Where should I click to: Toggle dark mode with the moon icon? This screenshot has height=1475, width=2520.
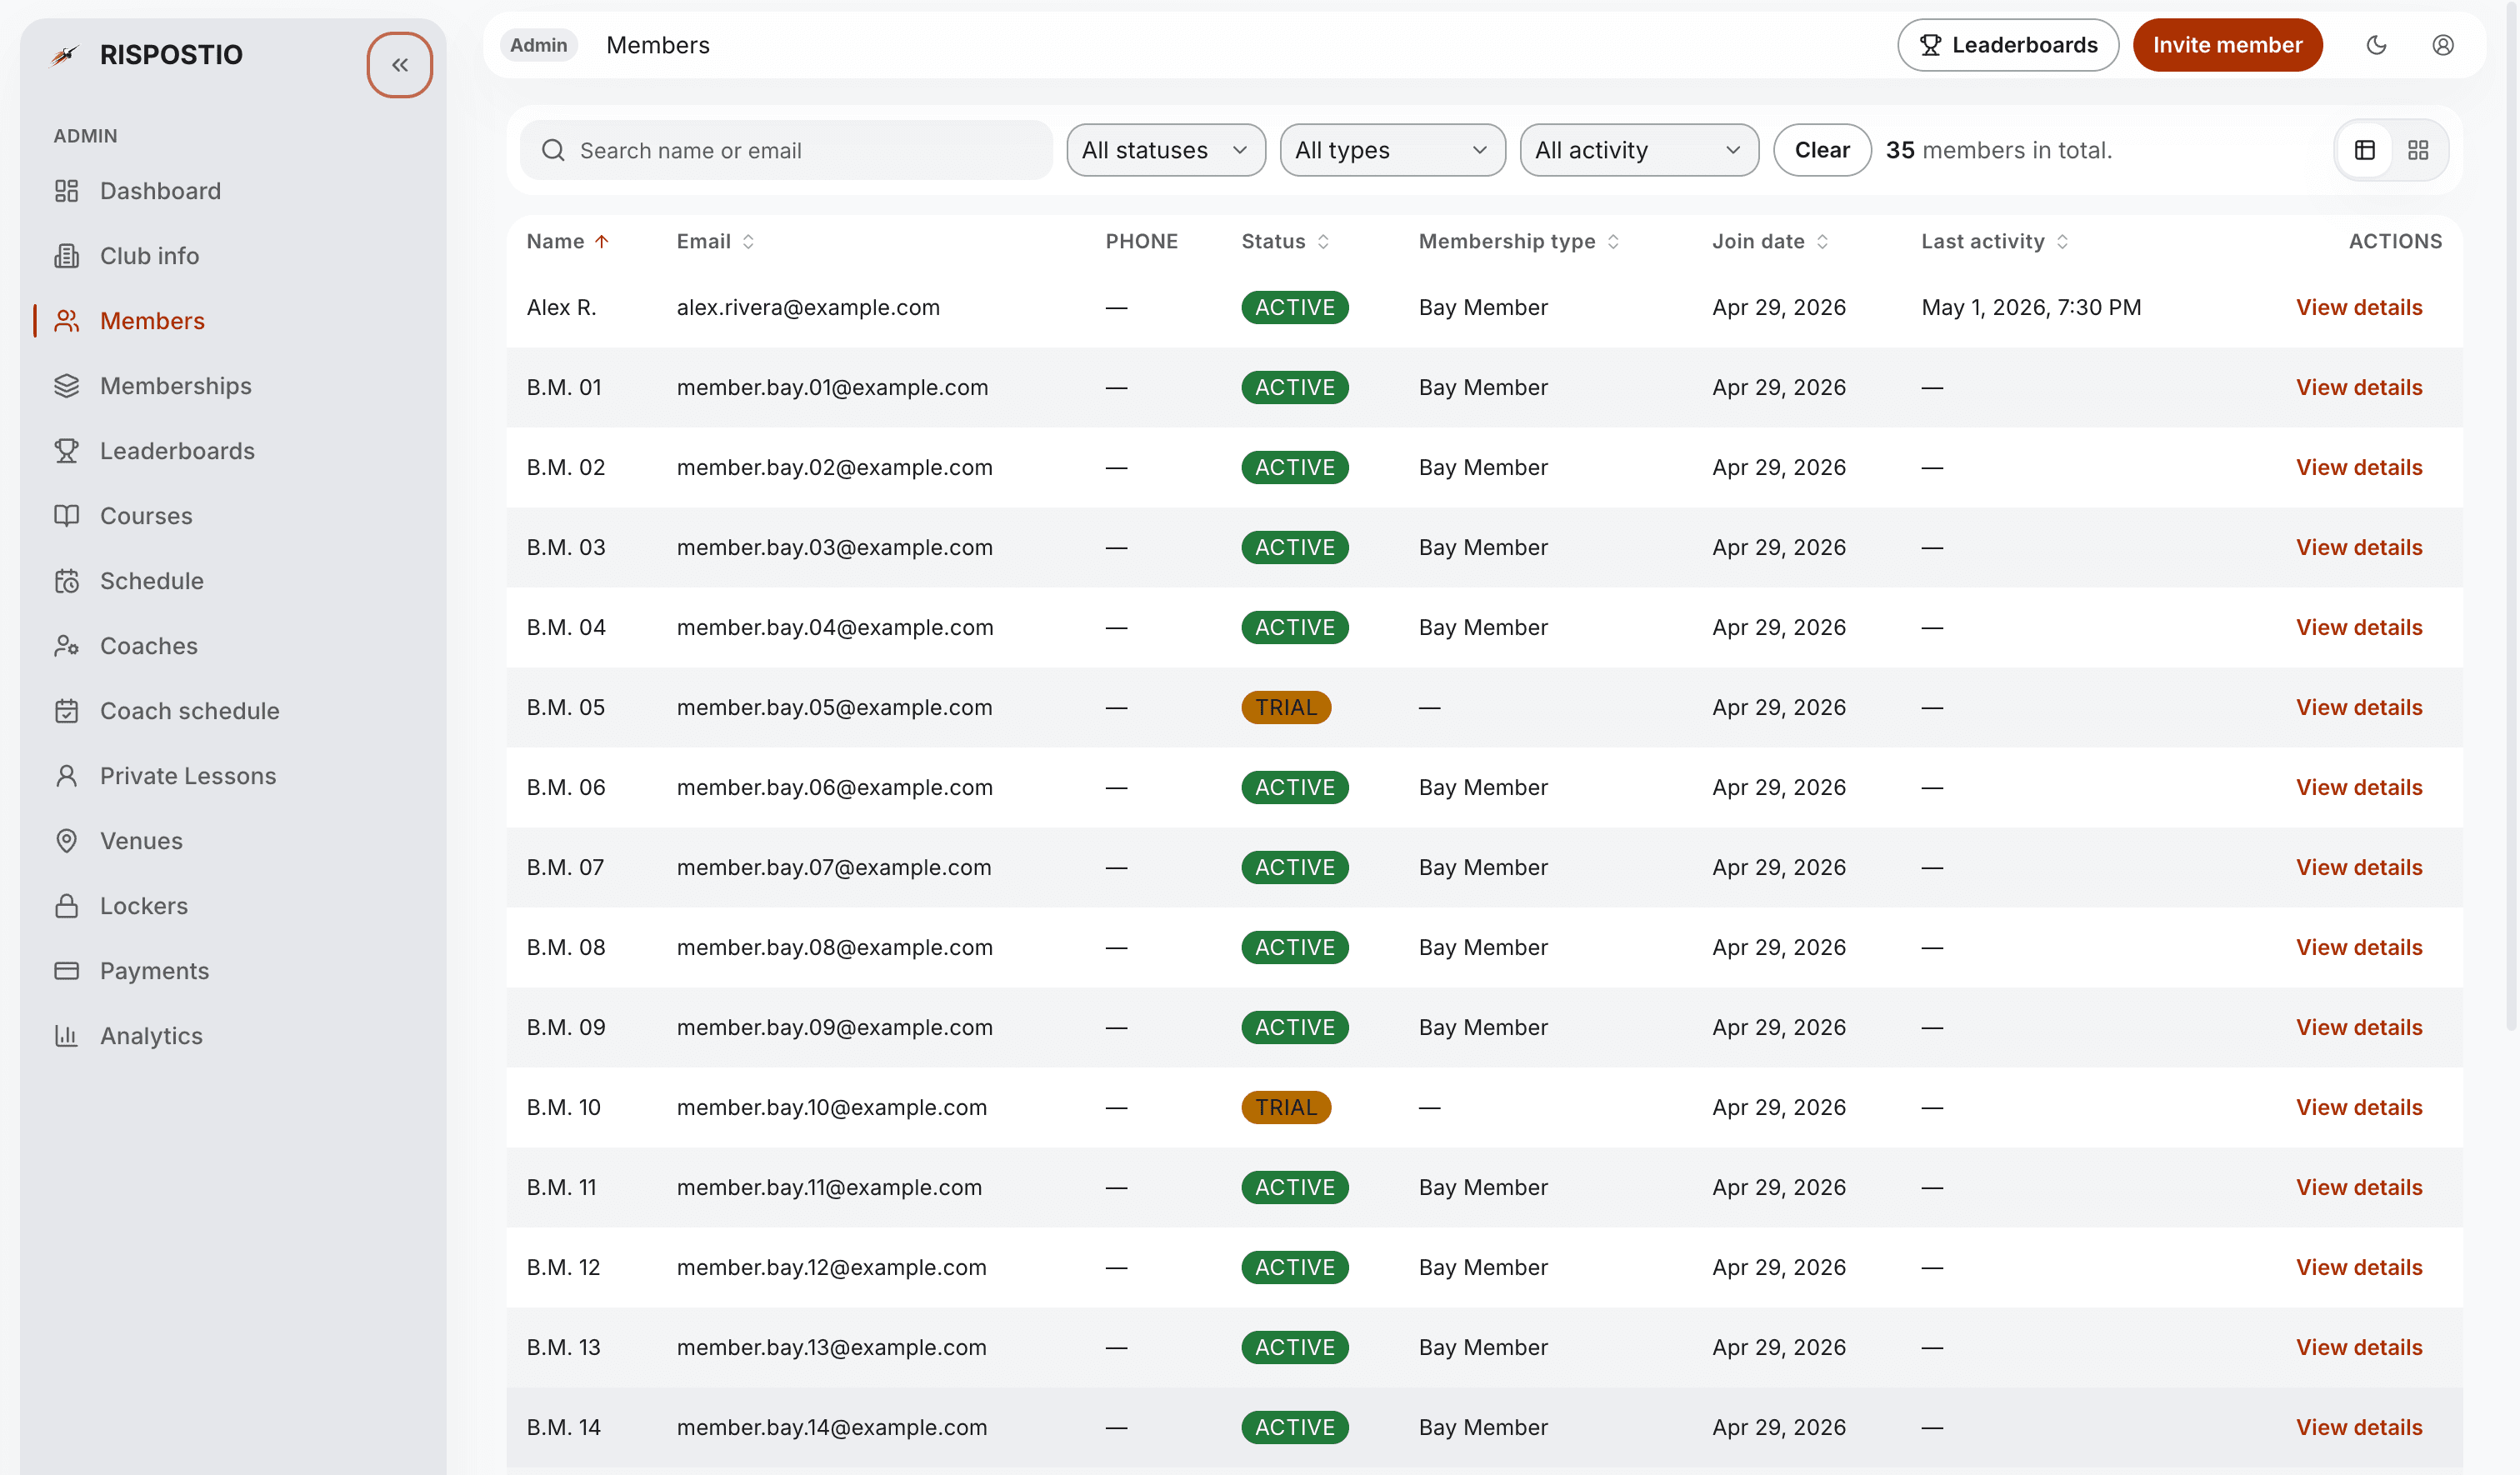tap(2377, 45)
